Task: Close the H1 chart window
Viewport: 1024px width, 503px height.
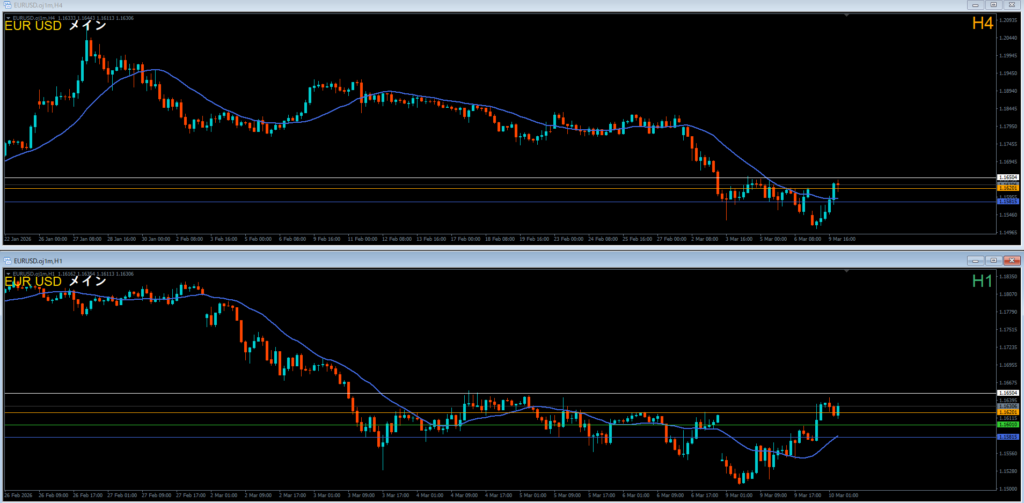Action: pyautogui.click(x=1010, y=260)
